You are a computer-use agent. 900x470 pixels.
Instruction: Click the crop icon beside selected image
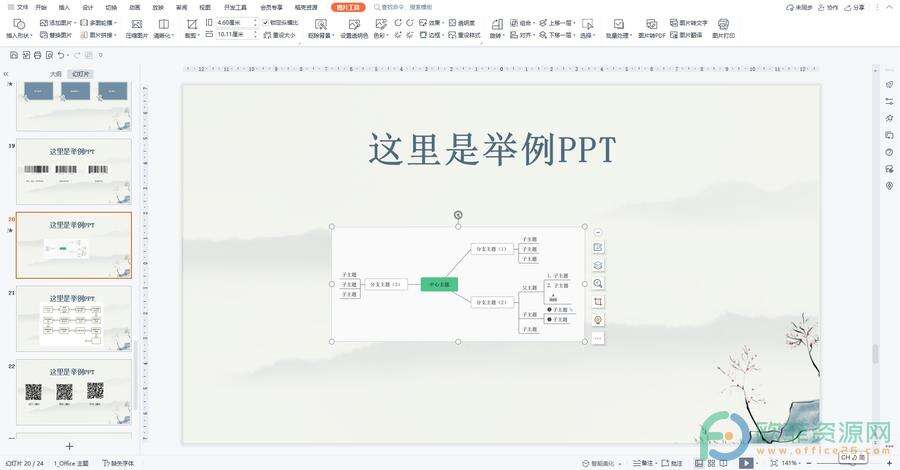[x=598, y=302]
